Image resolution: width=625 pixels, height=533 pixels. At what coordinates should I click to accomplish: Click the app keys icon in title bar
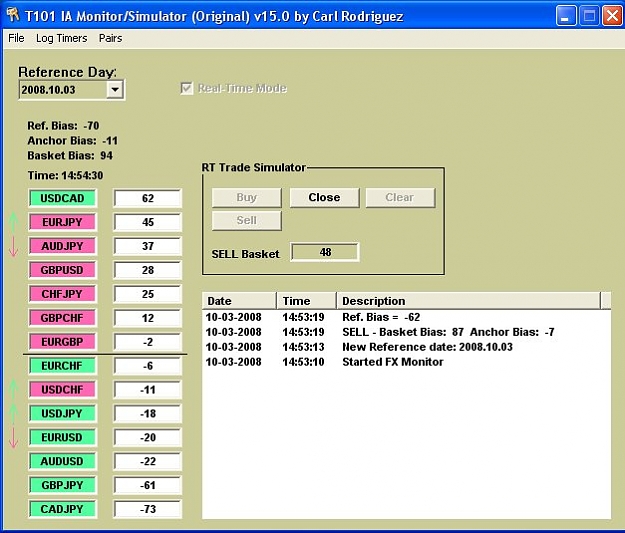click(x=13, y=16)
